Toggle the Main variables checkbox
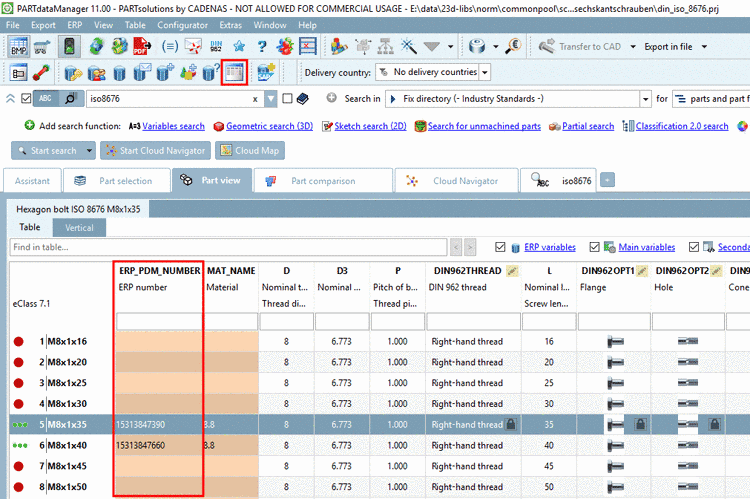This screenshot has width=750, height=499. tap(596, 247)
